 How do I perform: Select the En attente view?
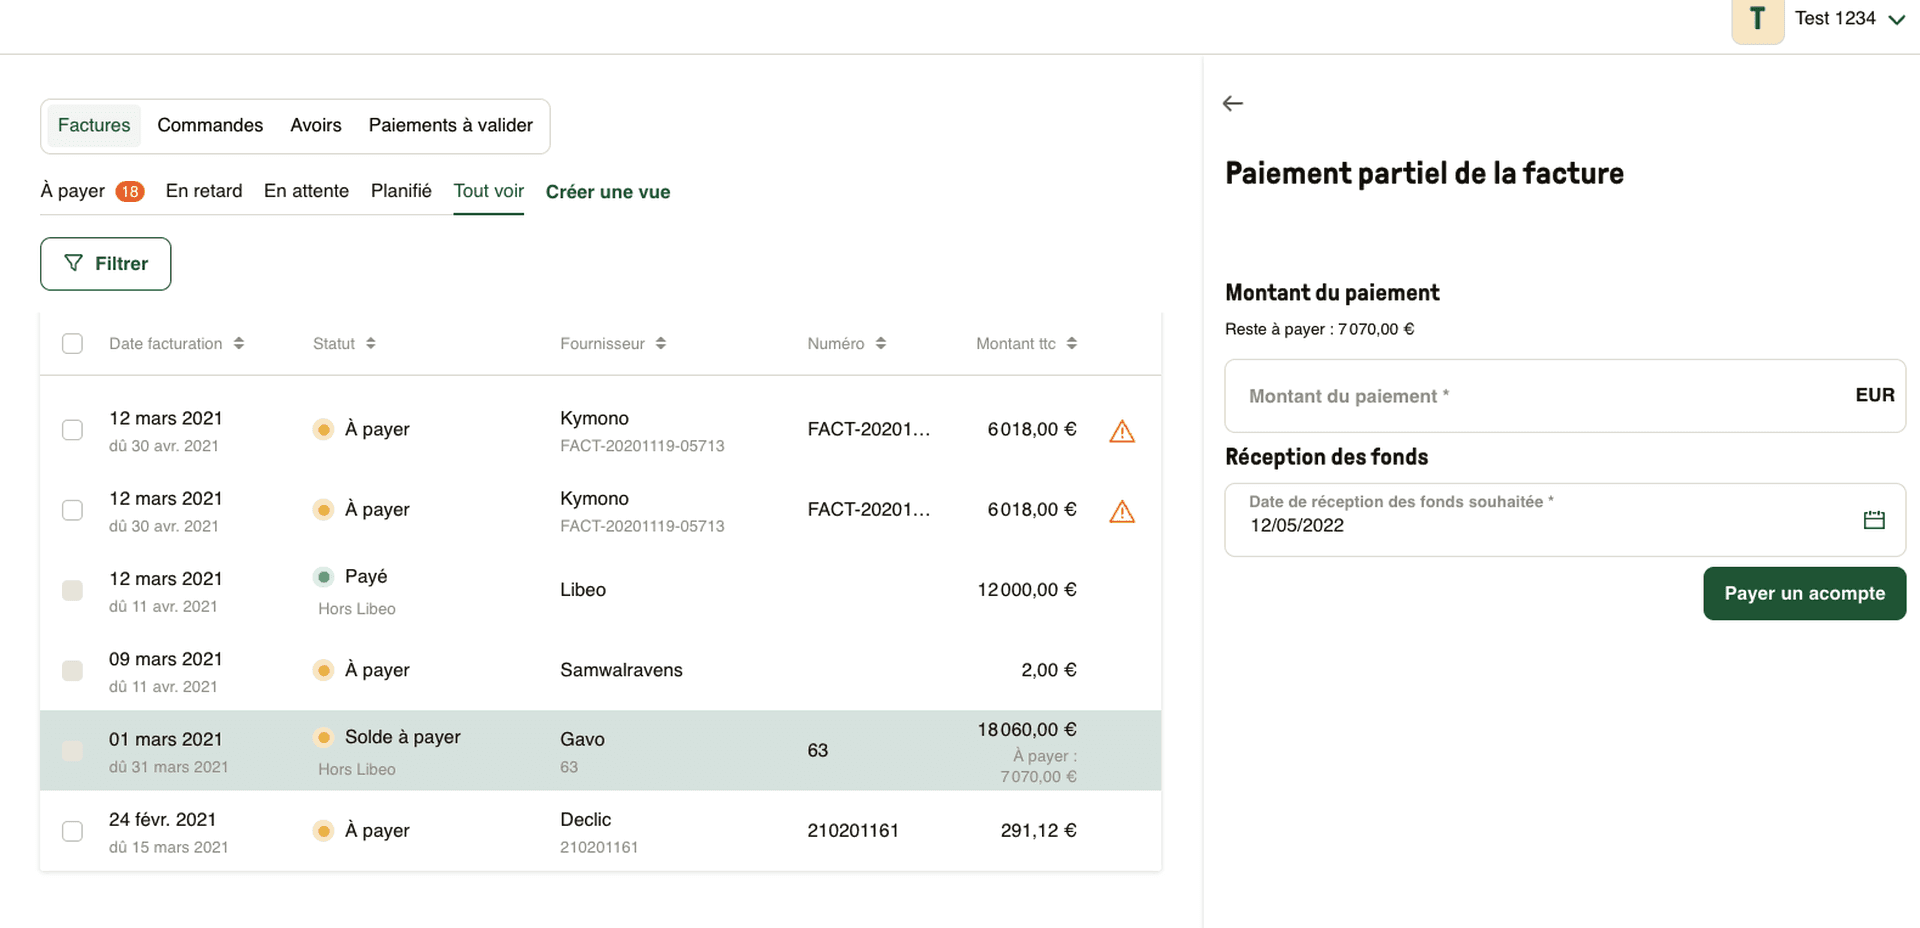tap(306, 191)
